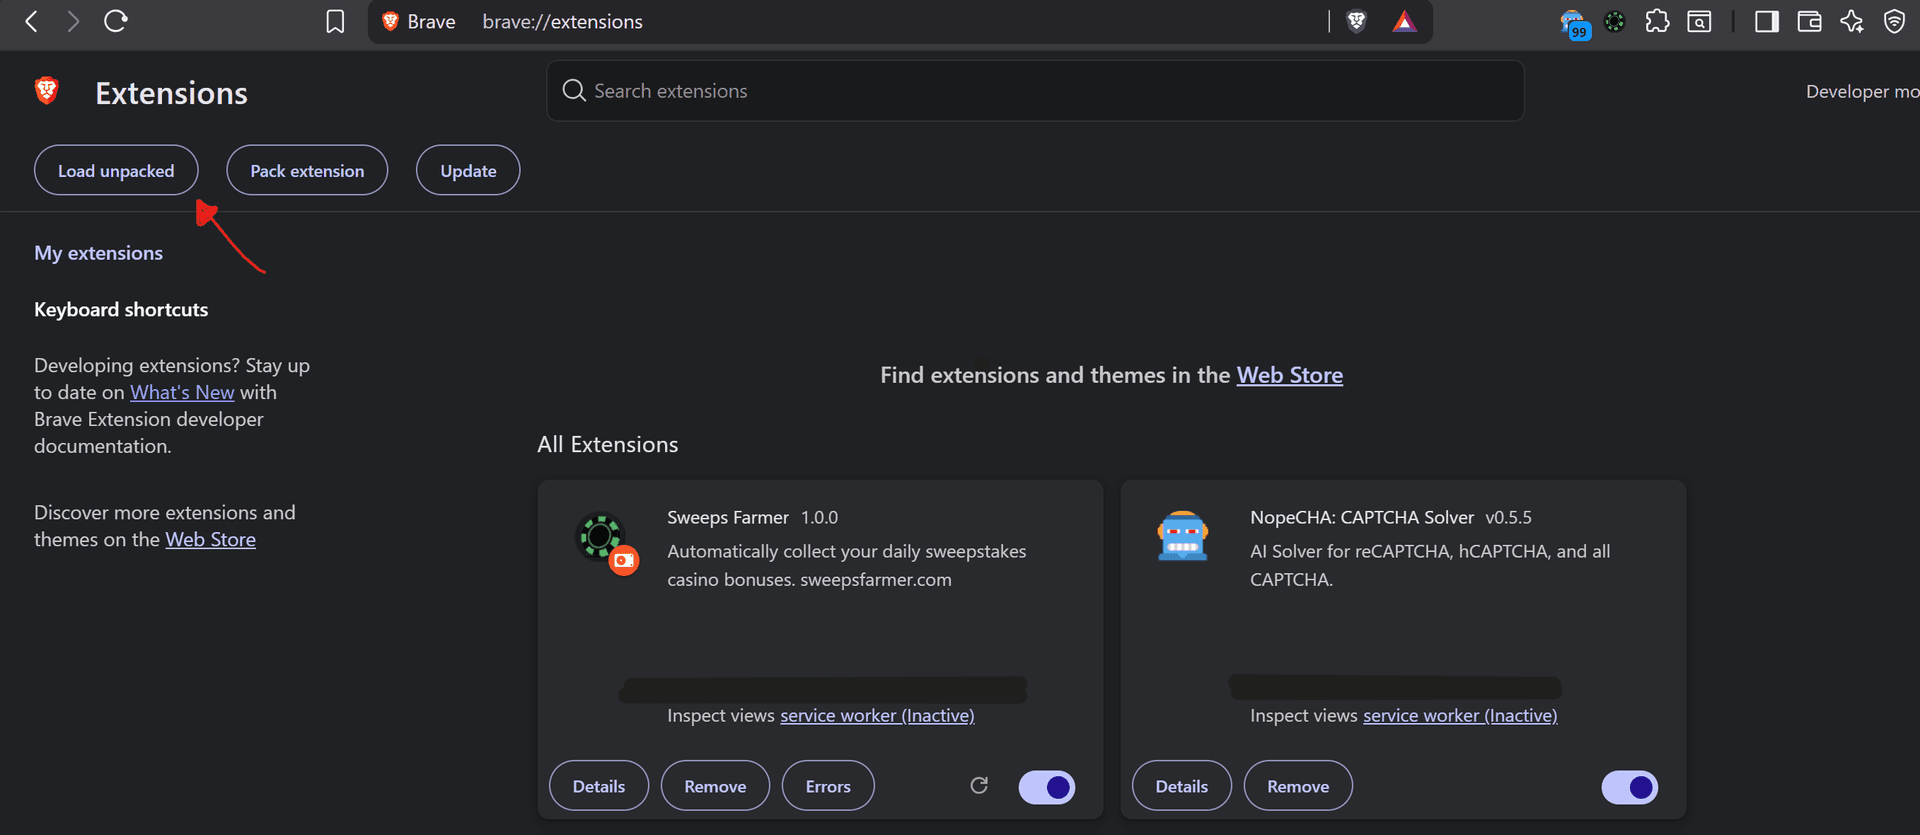Open Details for NopeCHA CAPTCHA Solver
1920x835 pixels.
tap(1182, 786)
